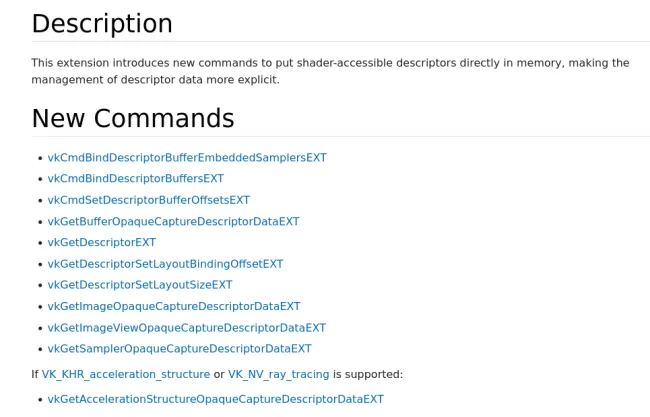Open vkGetAccelerationStructureOpaqueCaptureDescriptorDataEXT link
This screenshot has width=650, height=417.
[x=215, y=399]
